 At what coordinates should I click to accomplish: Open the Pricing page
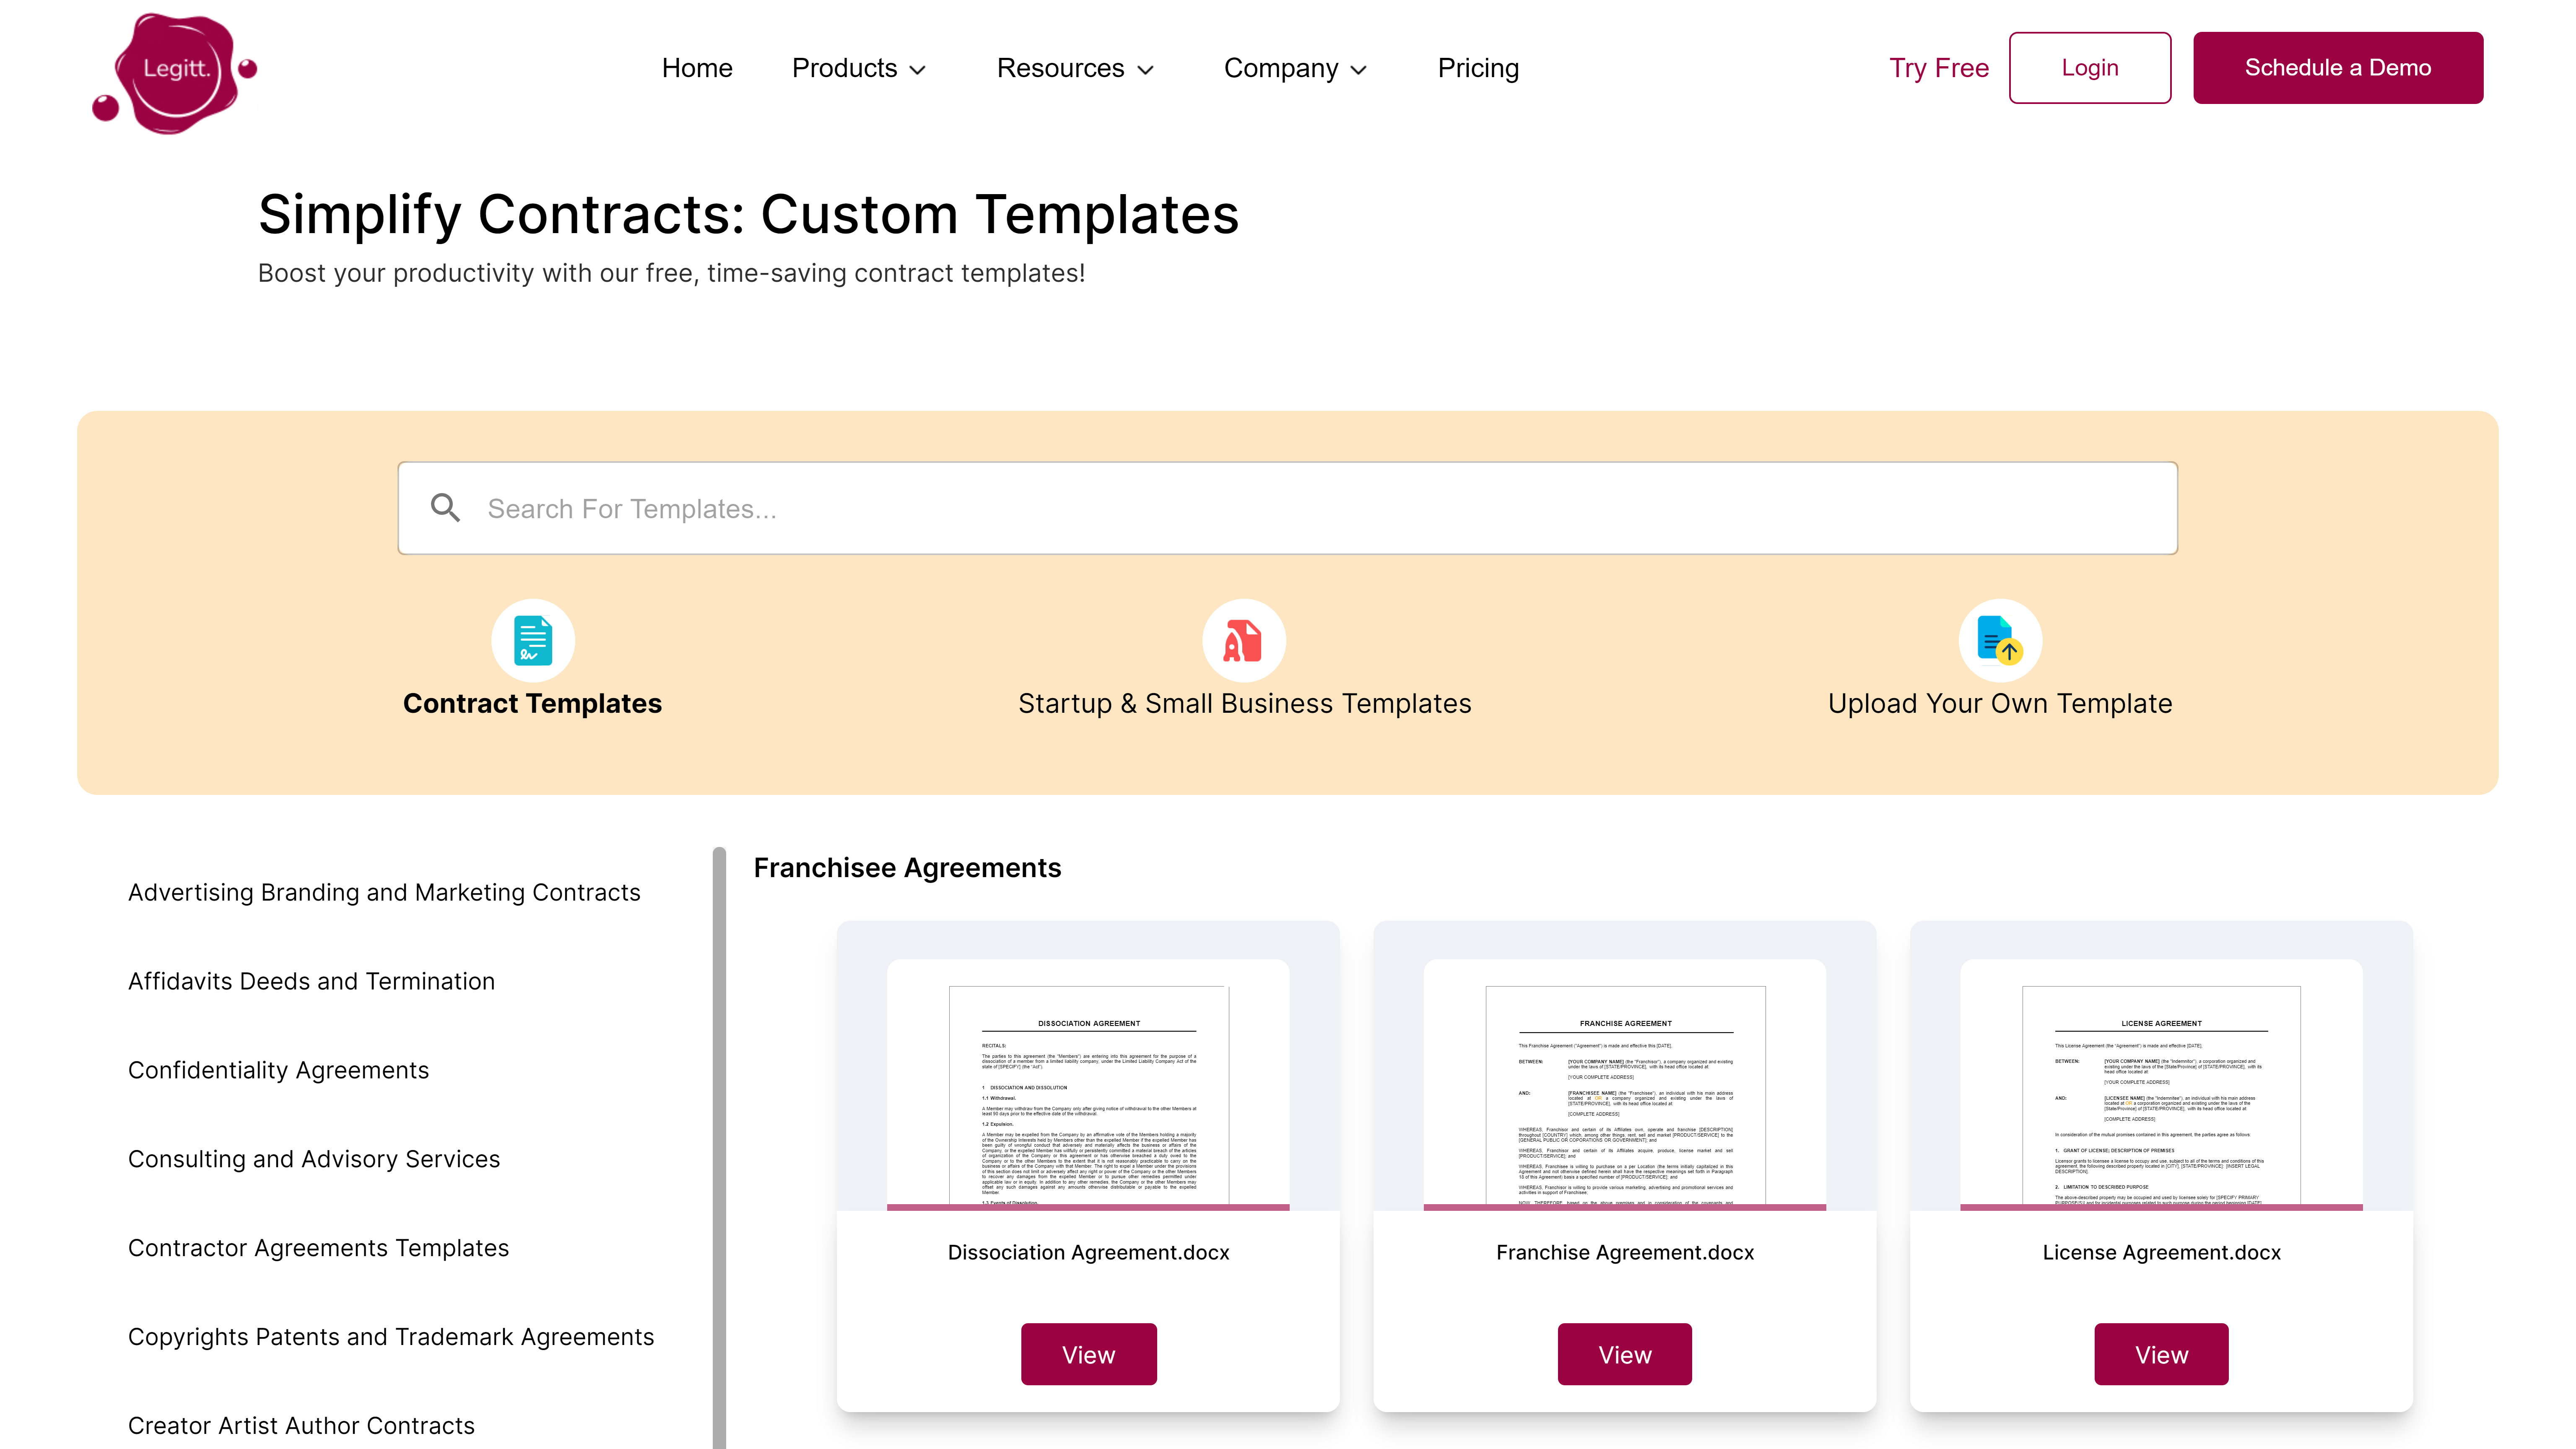coord(1477,68)
